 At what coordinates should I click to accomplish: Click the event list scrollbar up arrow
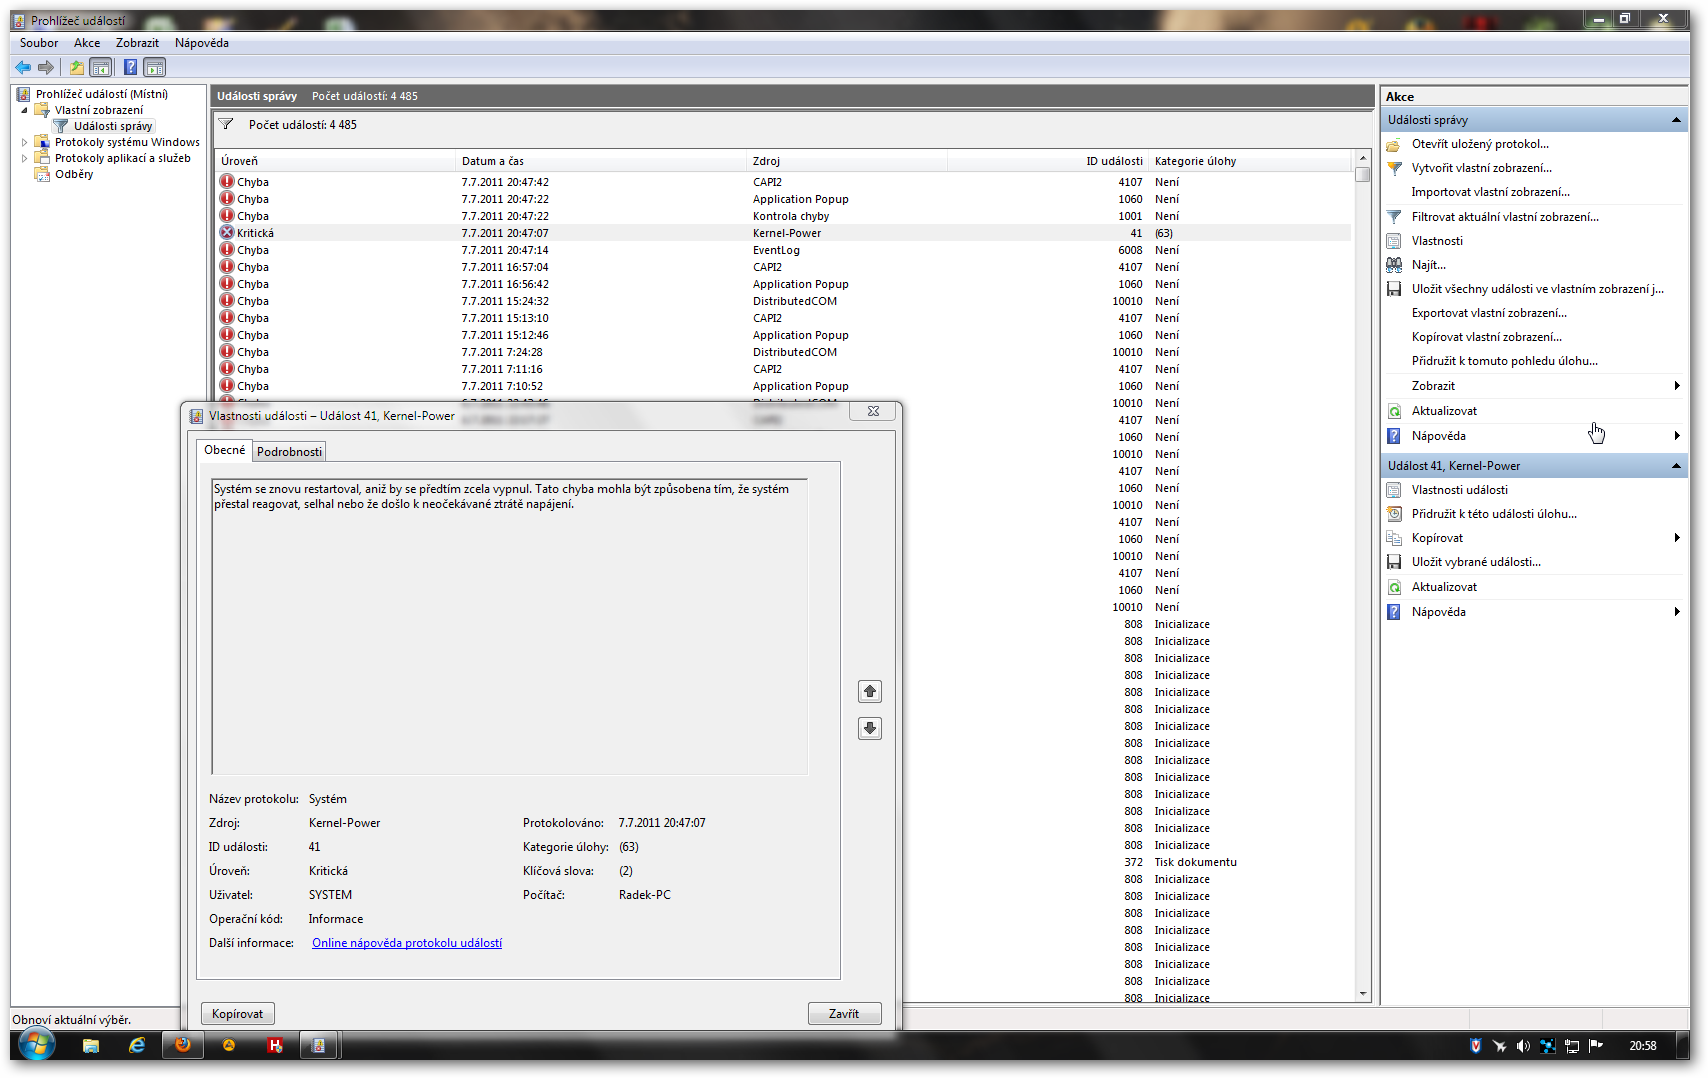click(x=1363, y=159)
